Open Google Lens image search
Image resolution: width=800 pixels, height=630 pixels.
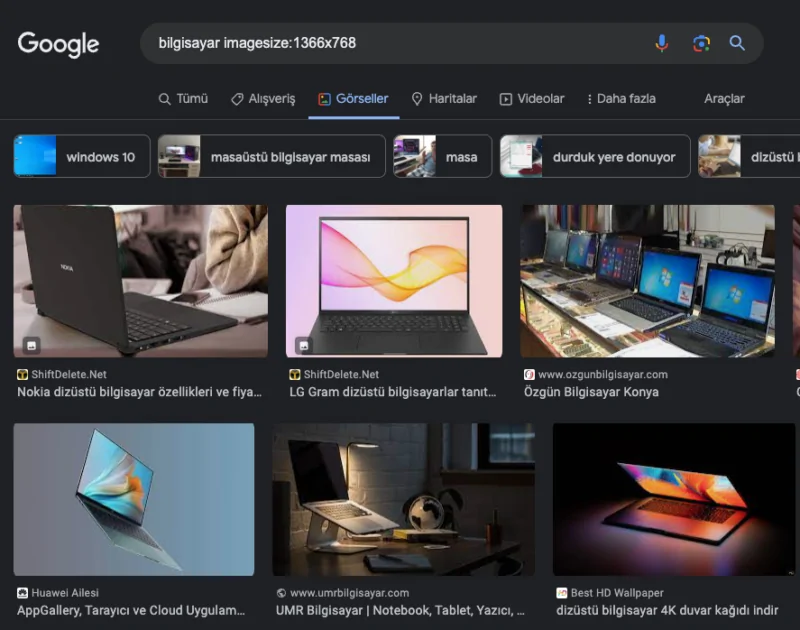[x=702, y=43]
